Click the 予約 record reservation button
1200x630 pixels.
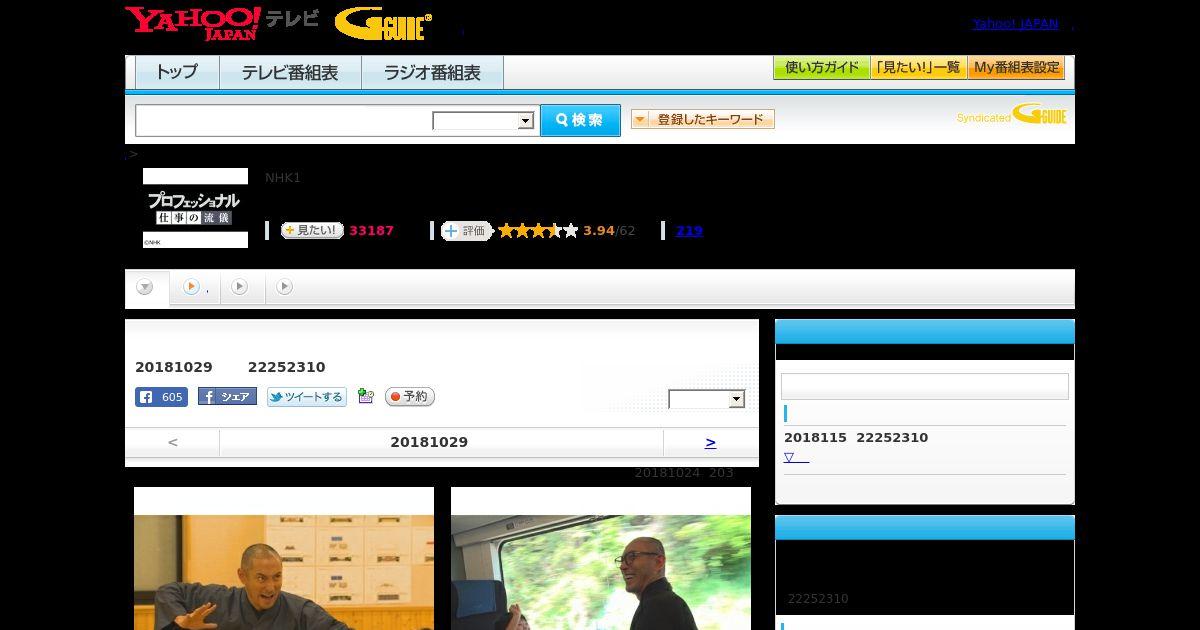[410, 397]
